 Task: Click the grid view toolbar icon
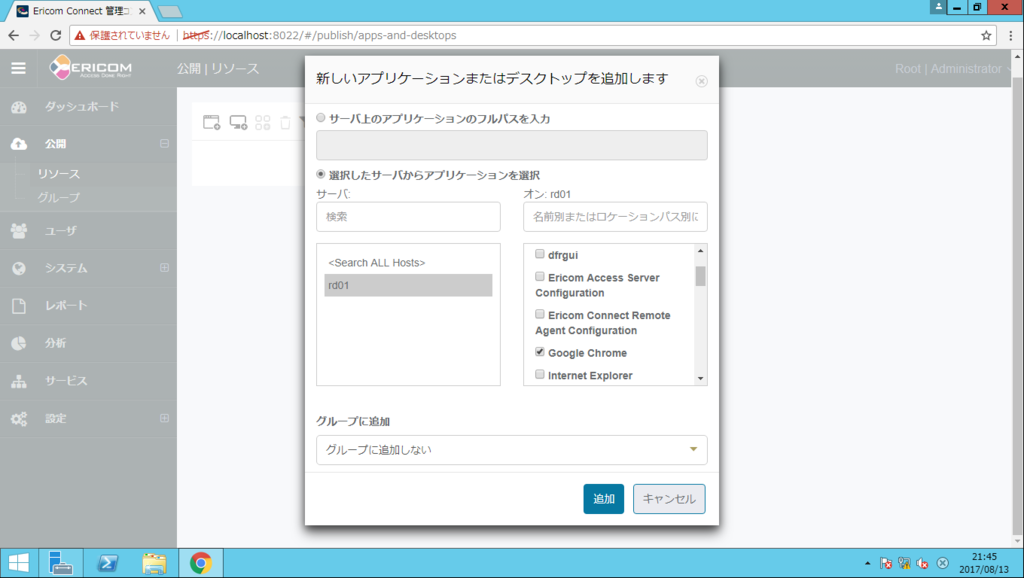click(263, 122)
